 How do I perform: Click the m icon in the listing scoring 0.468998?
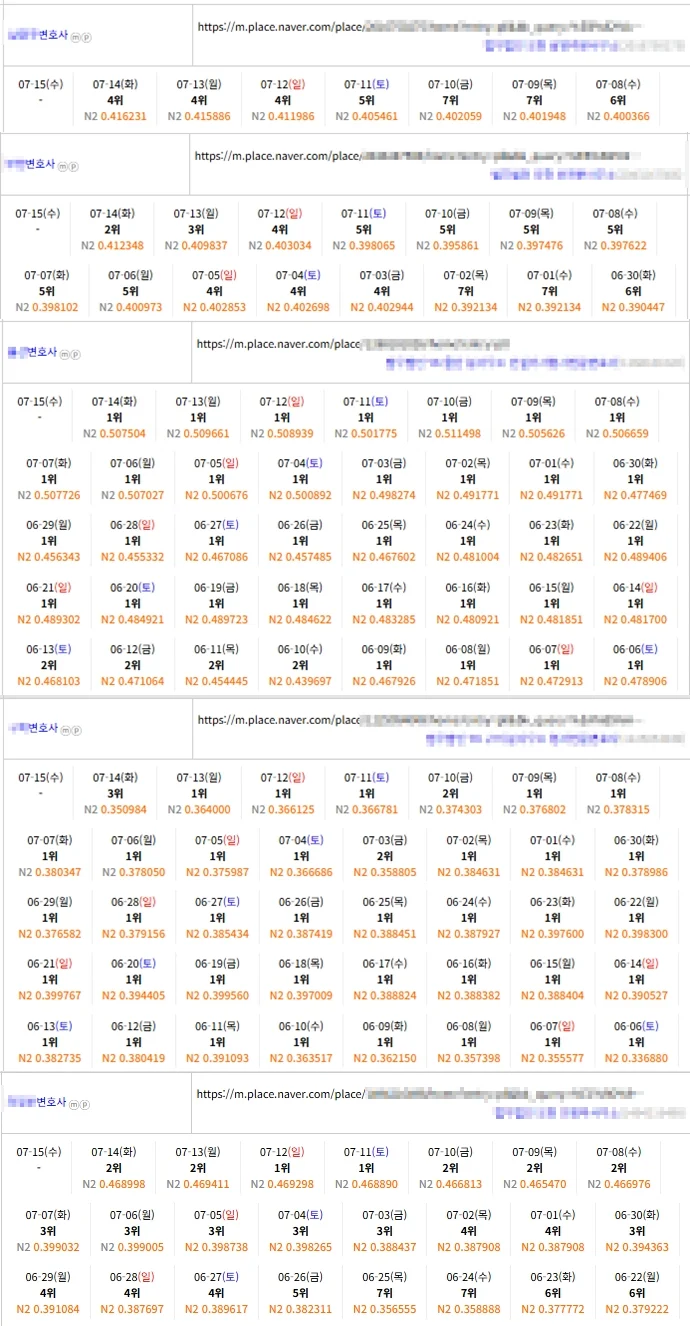(x=75, y=1104)
